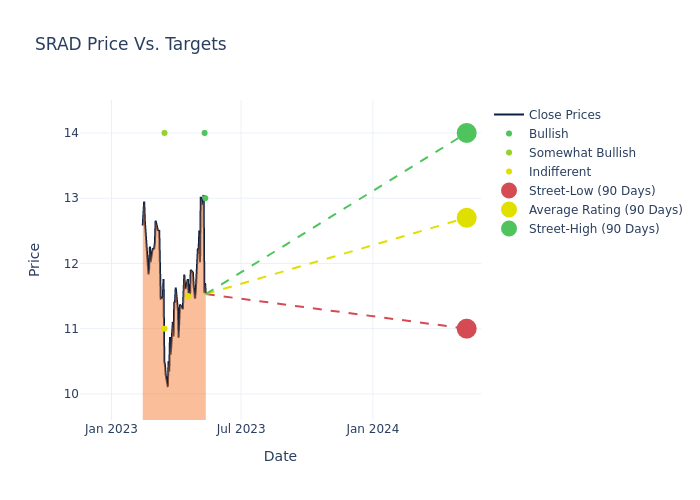
Task: Click large green Street-High marker on chart
Action: 466,133
